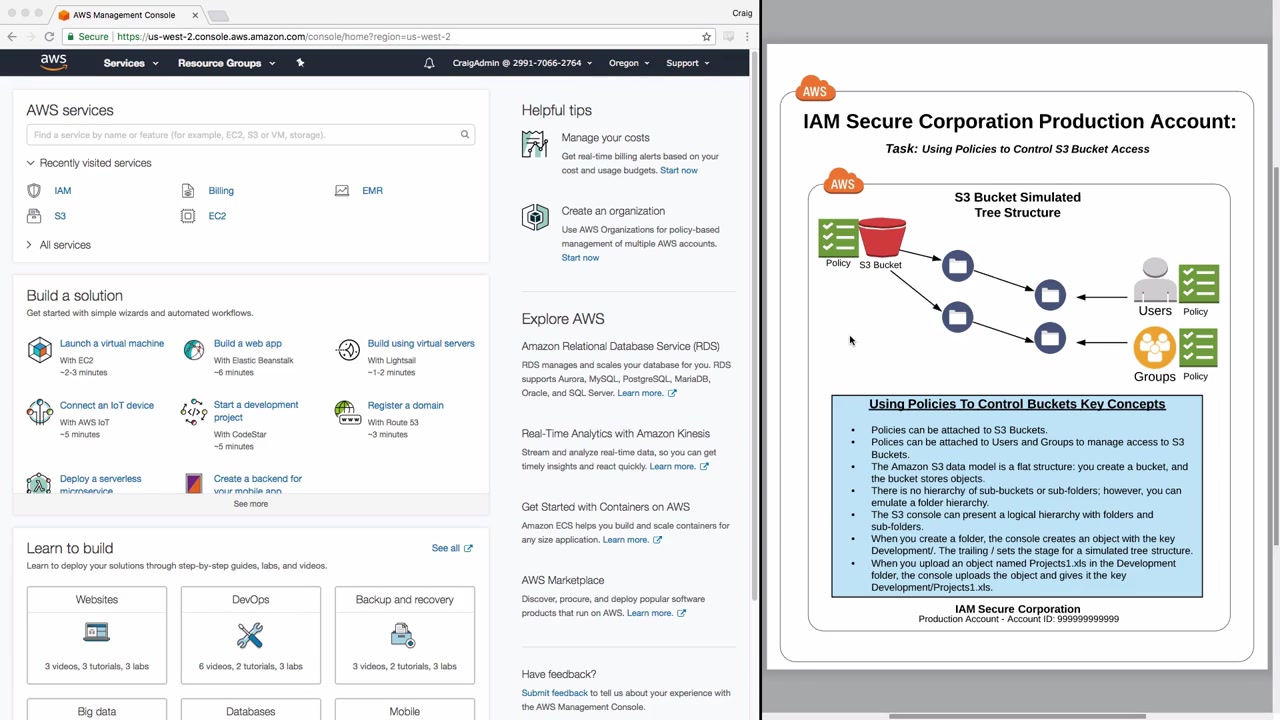Image resolution: width=1280 pixels, height=720 pixels.
Task: Open the Support dropdown menu
Action: tap(688, 63)
